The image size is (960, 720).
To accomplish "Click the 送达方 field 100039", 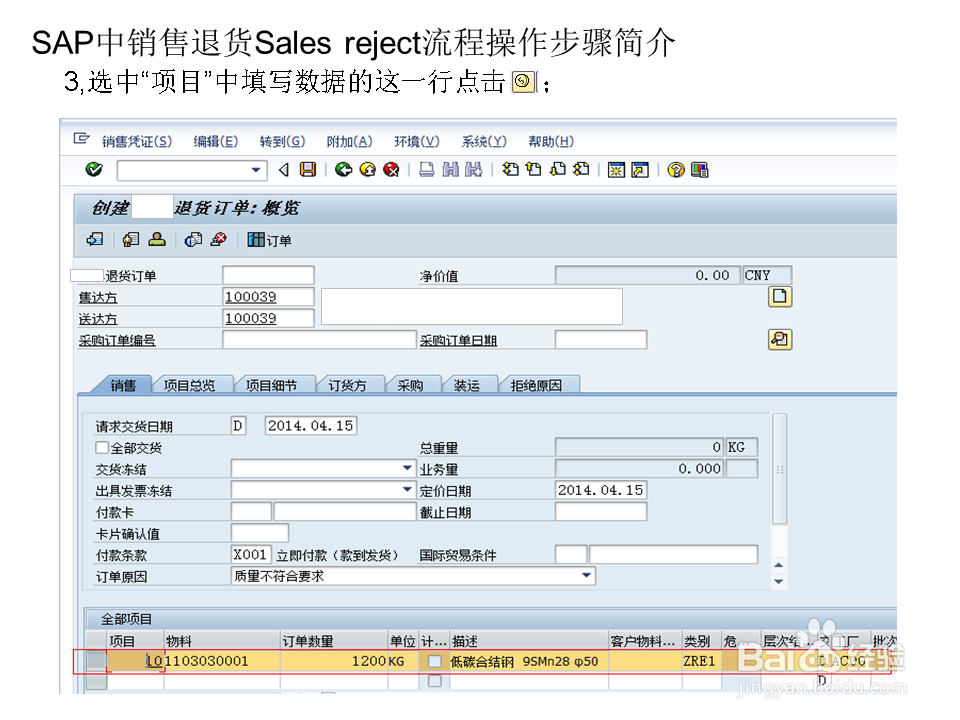I will point(268,318).
